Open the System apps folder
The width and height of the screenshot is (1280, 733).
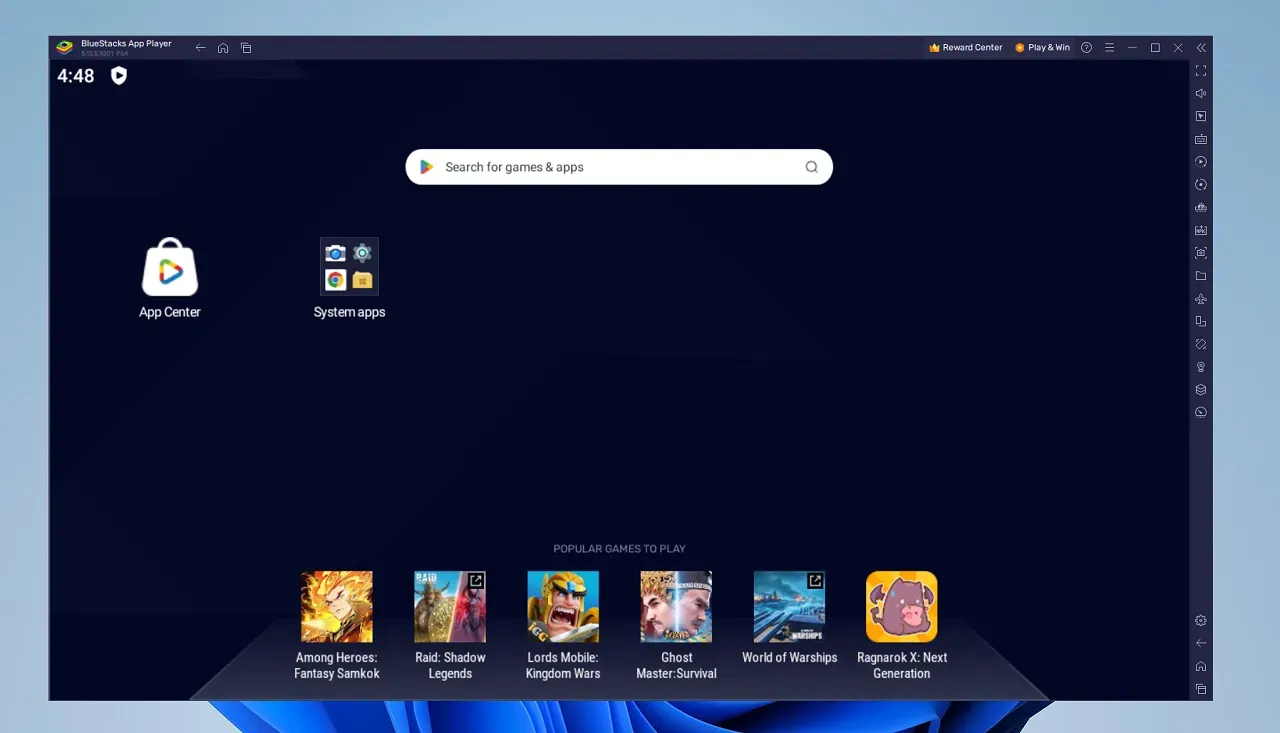click(x=349, y=277)
